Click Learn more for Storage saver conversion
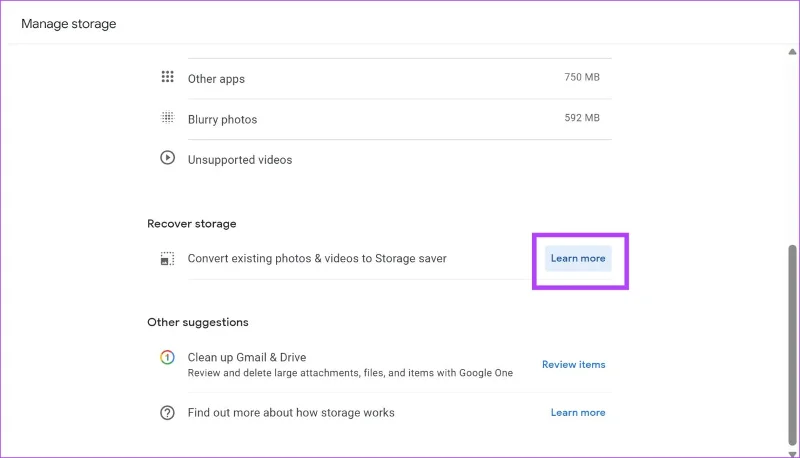800x458 pixels. (x=578, y=259)
